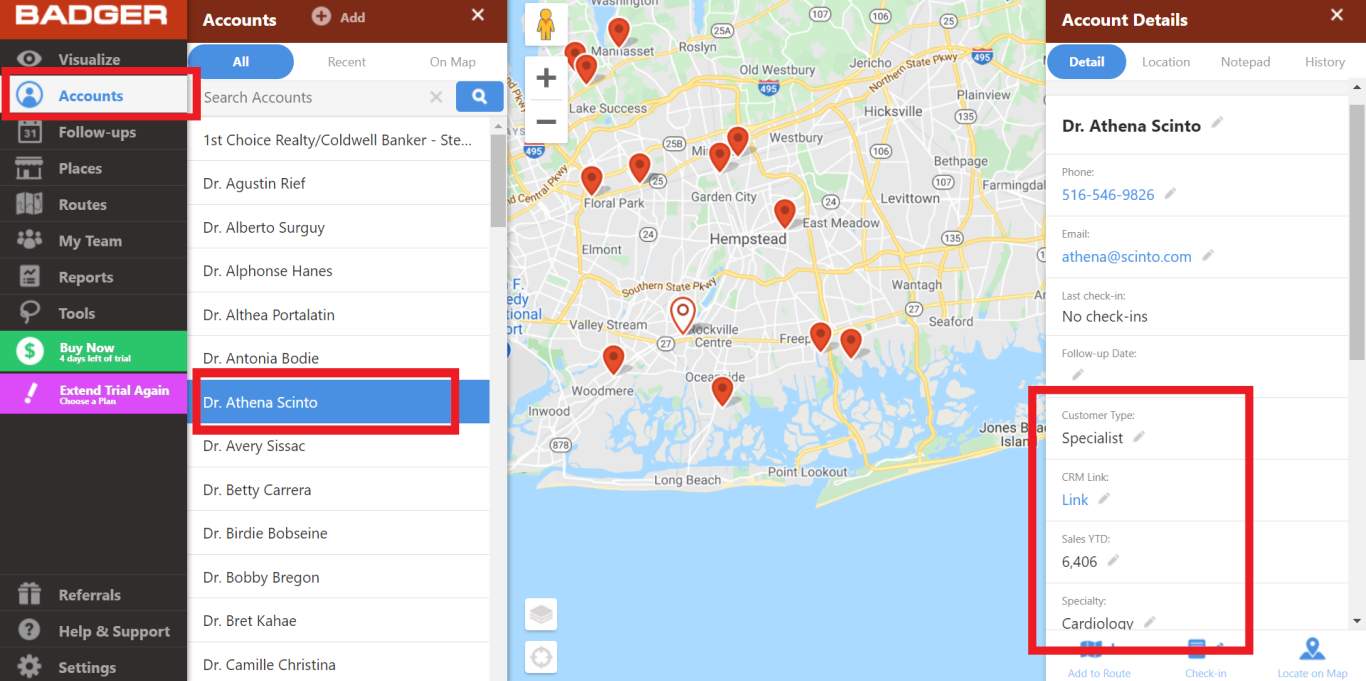Viewport: 1366px width, 681px height.
Task: Select Dr. Agustin Rief in the list
Action: (x=339, y=184)
